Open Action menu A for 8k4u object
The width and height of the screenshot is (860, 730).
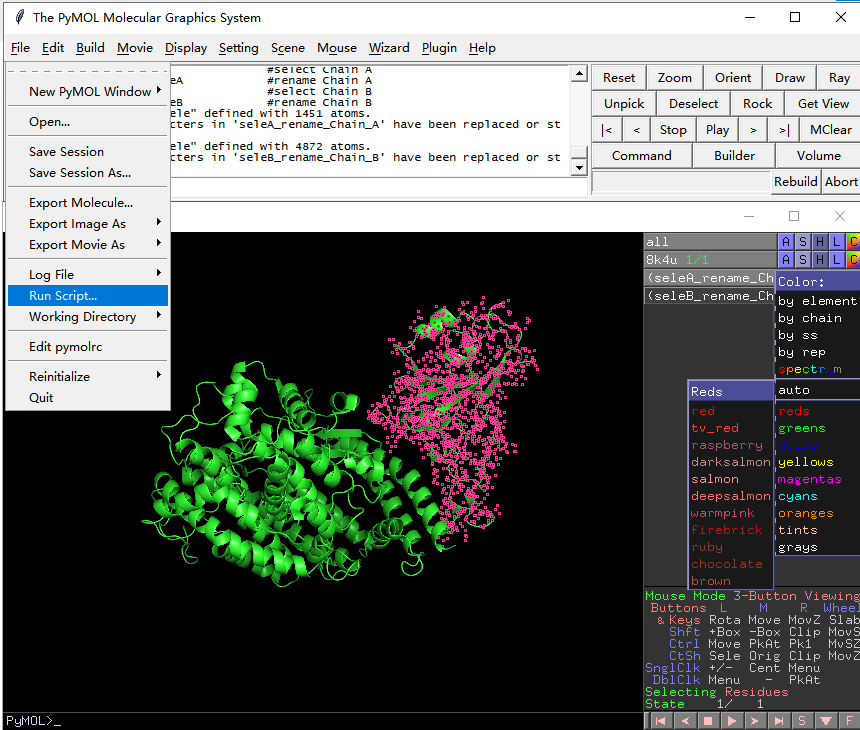point(787,260)
